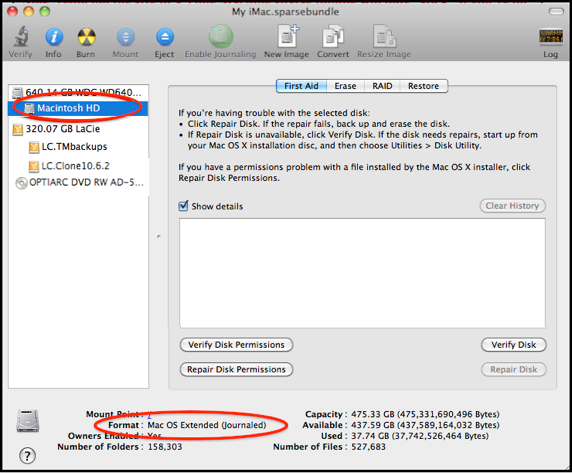Select 320.07 GB LaCie drive
The image size is (572, 473).
click(x=78, y=129)
